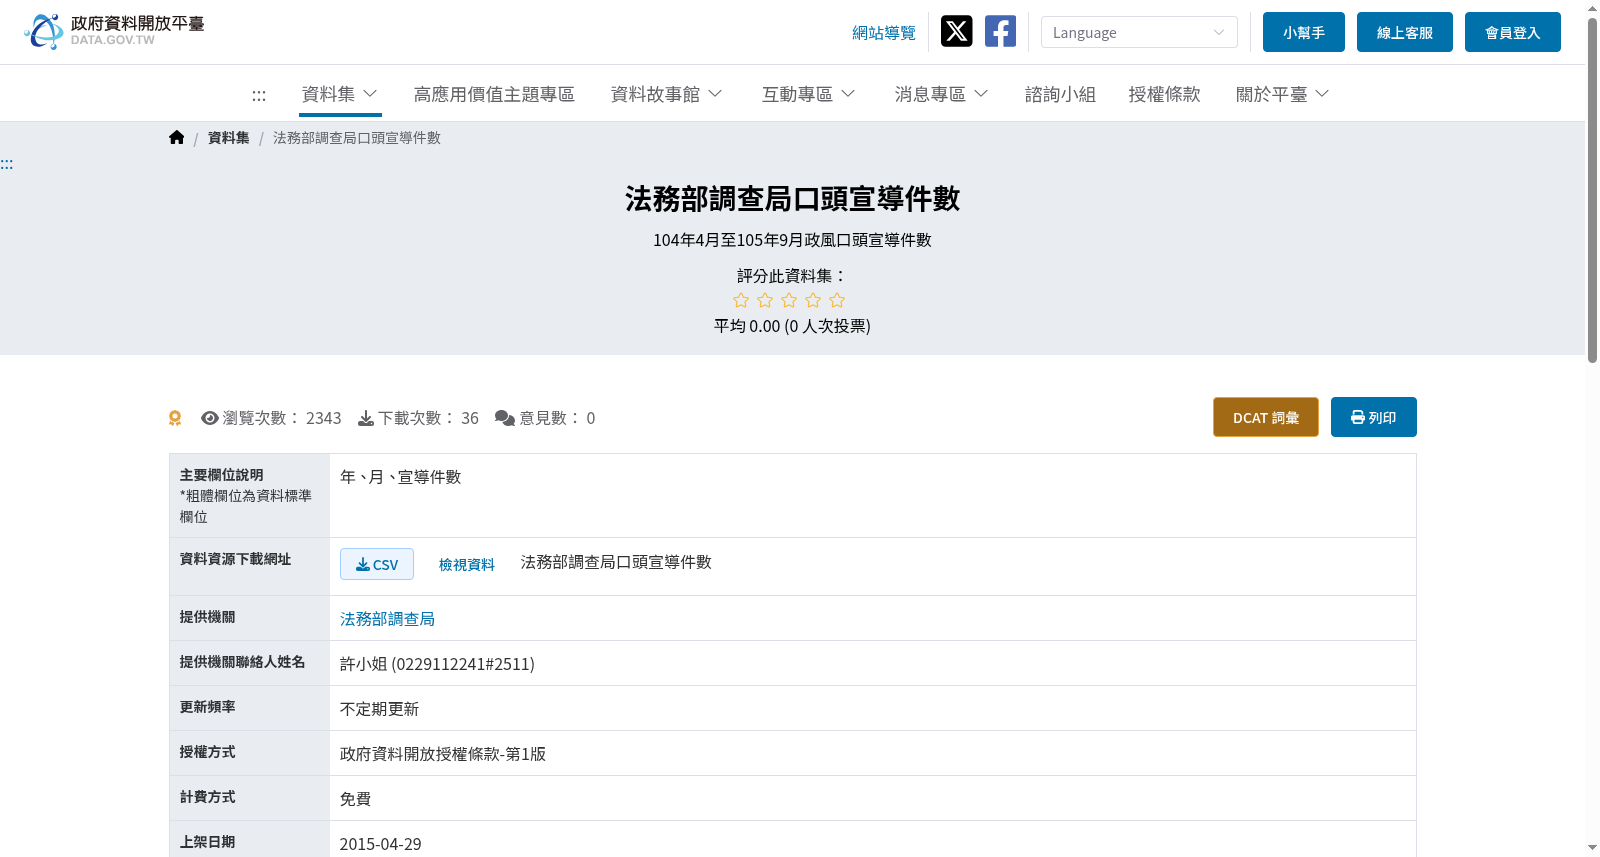Viewport: 1600px width, 857px height.
Task: Click the comments bubble icon
Action: pyautogui.click(x=505, y=418)
